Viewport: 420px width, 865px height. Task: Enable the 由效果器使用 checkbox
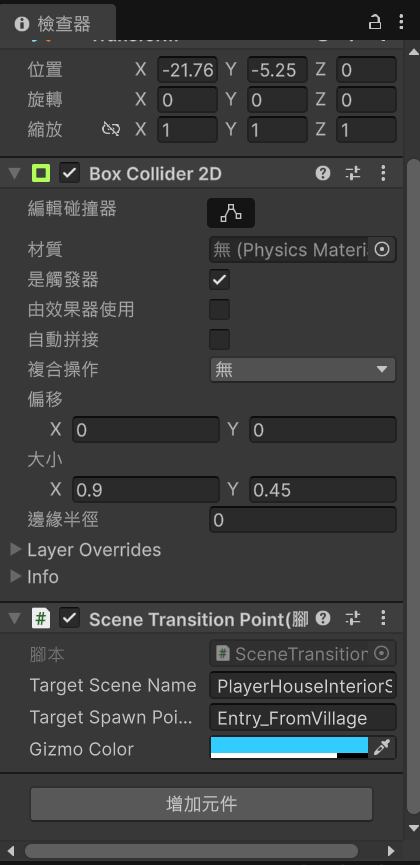pyautogui.click(x=220, y=309)
